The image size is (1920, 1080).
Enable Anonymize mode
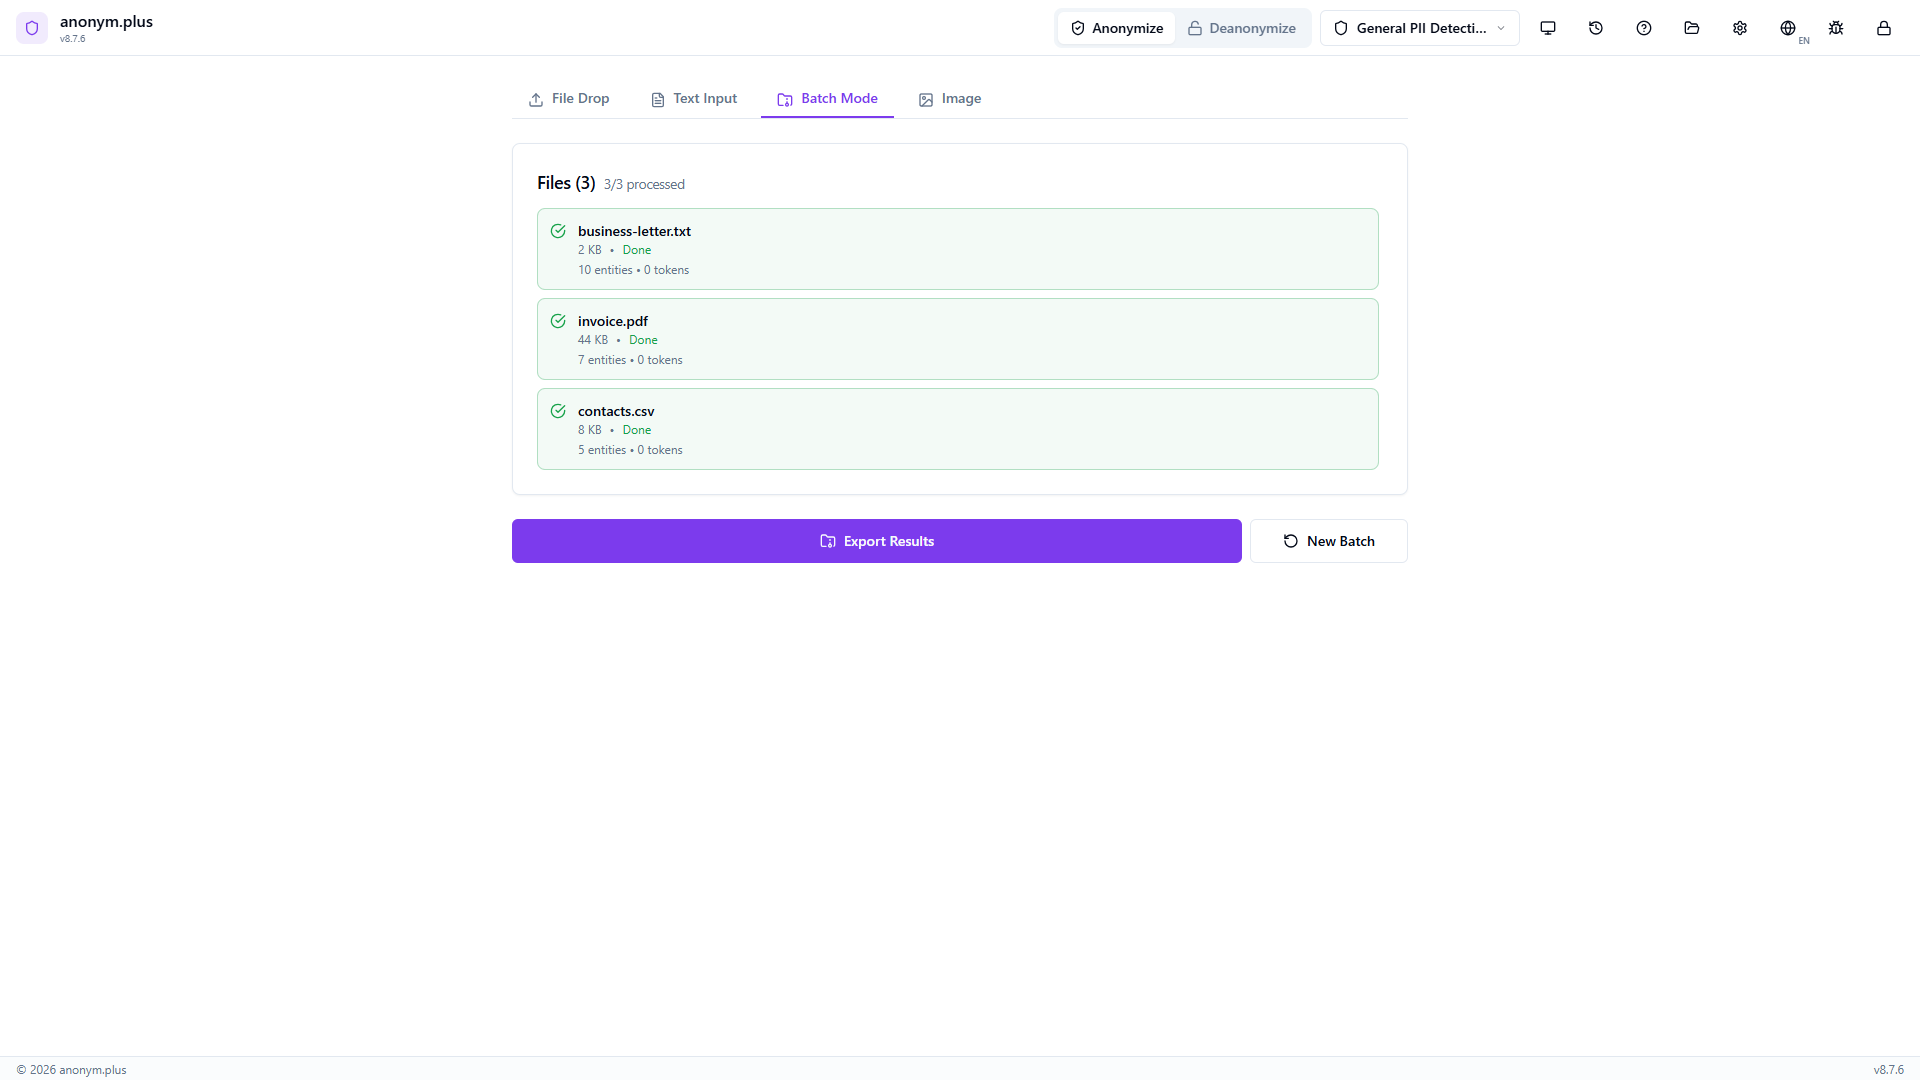point(1115,28)
